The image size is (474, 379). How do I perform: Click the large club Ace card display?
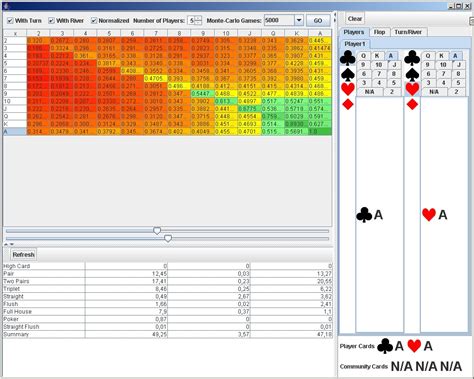370,215
